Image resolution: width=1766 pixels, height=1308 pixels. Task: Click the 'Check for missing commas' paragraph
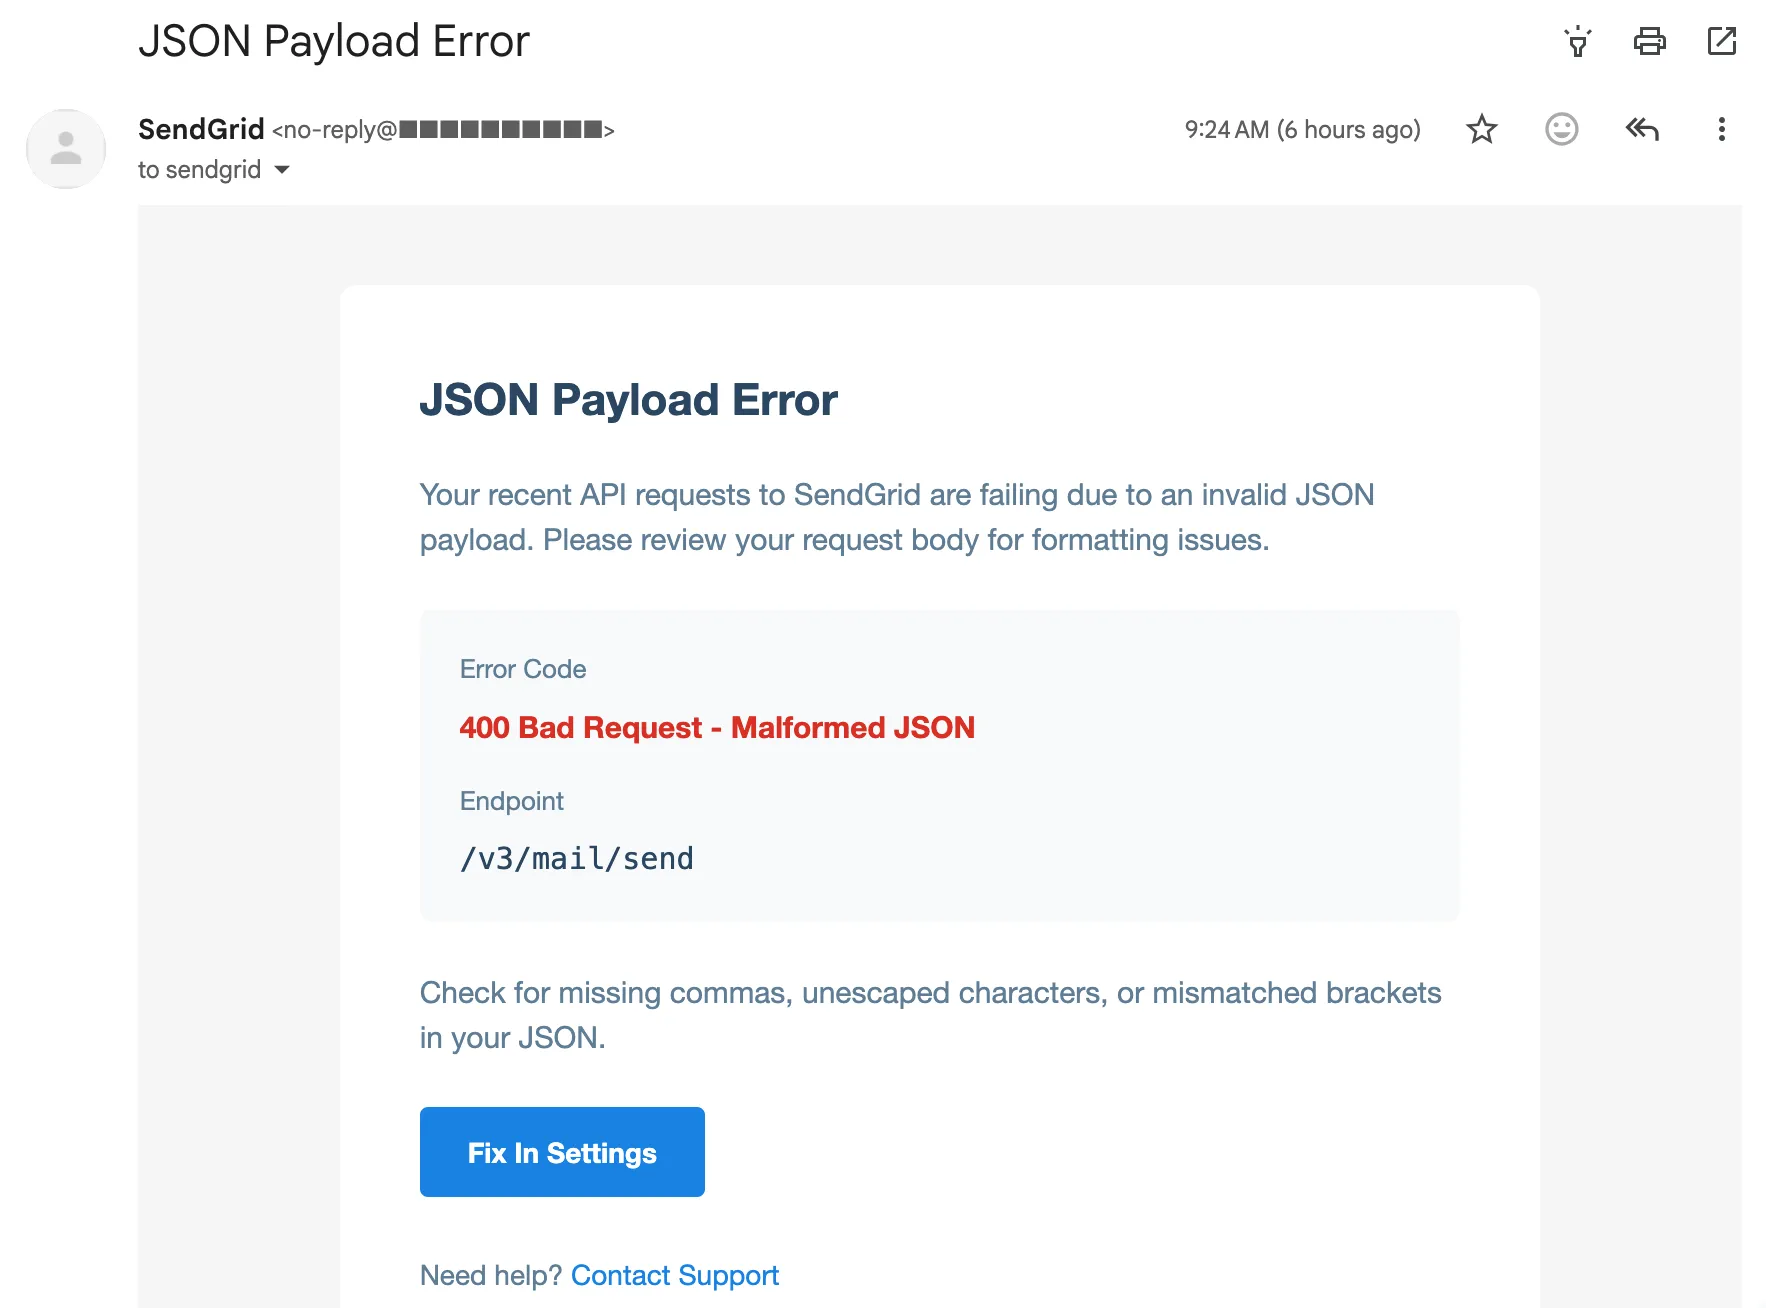[x=930, y=1014]
